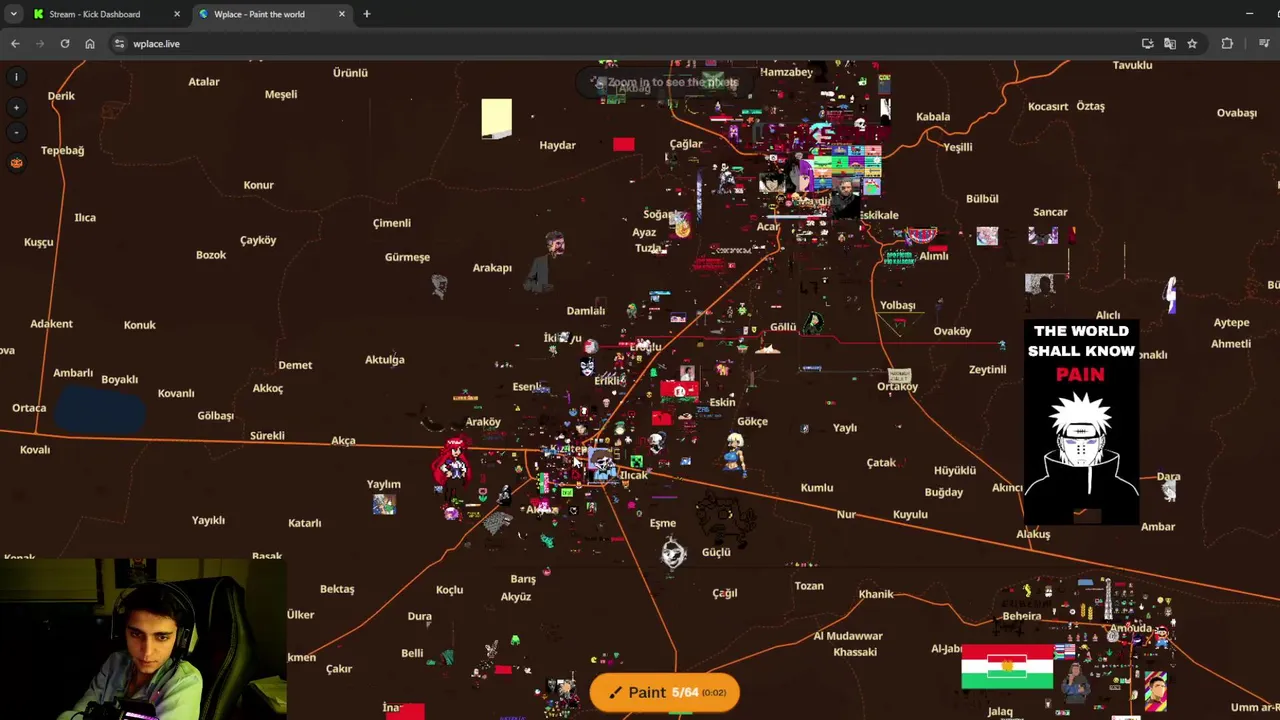Click the Khanik map label
This screenshot has width=1280, height=720.
pyautogui.click(x=876, y=595)
